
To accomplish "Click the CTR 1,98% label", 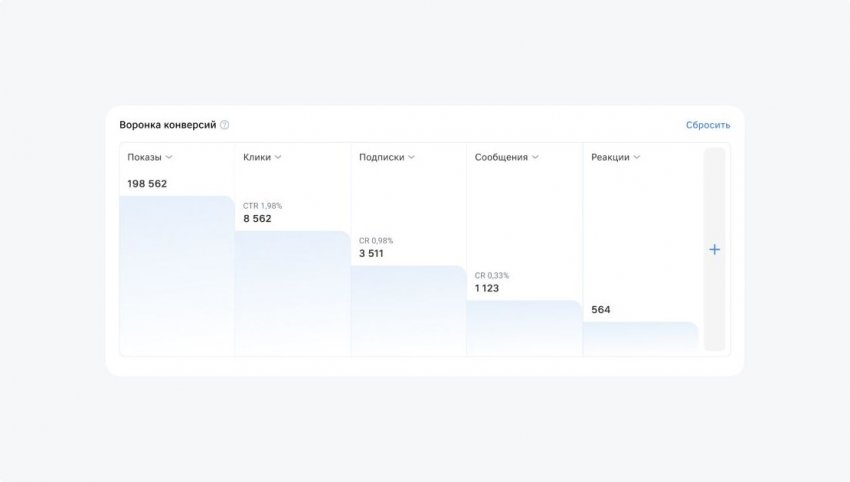I will point(262,206).
